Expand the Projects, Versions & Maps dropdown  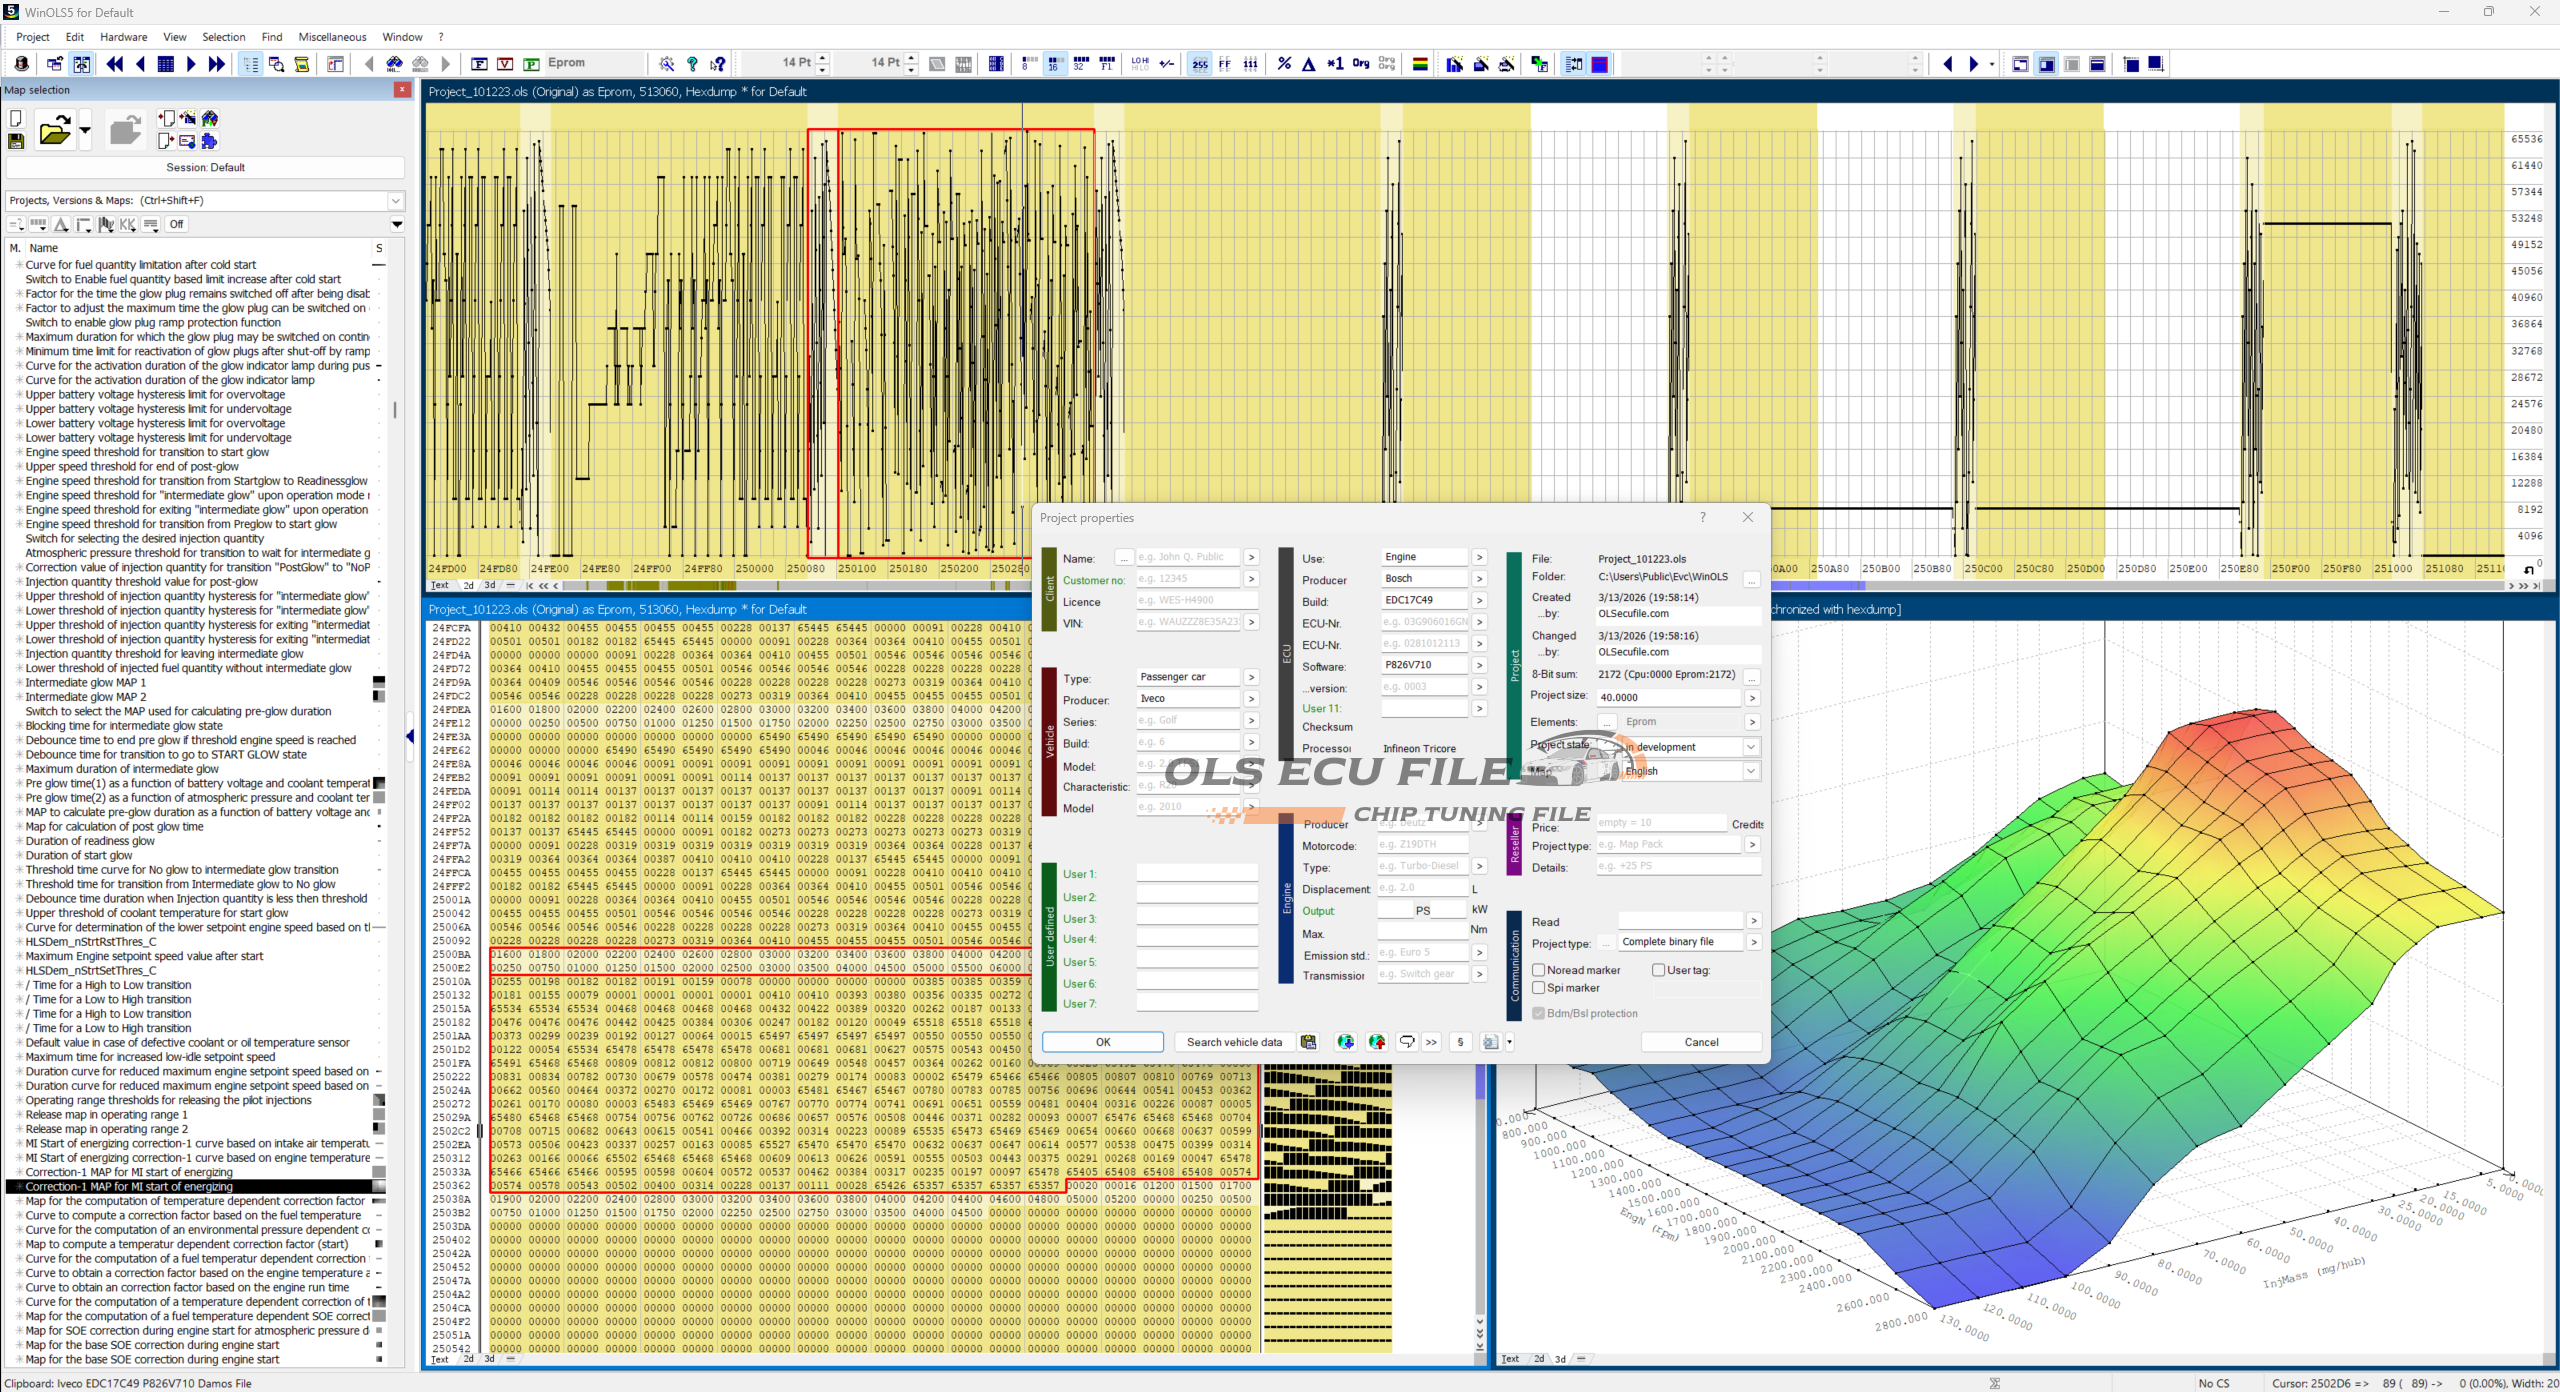coord(395,200)
